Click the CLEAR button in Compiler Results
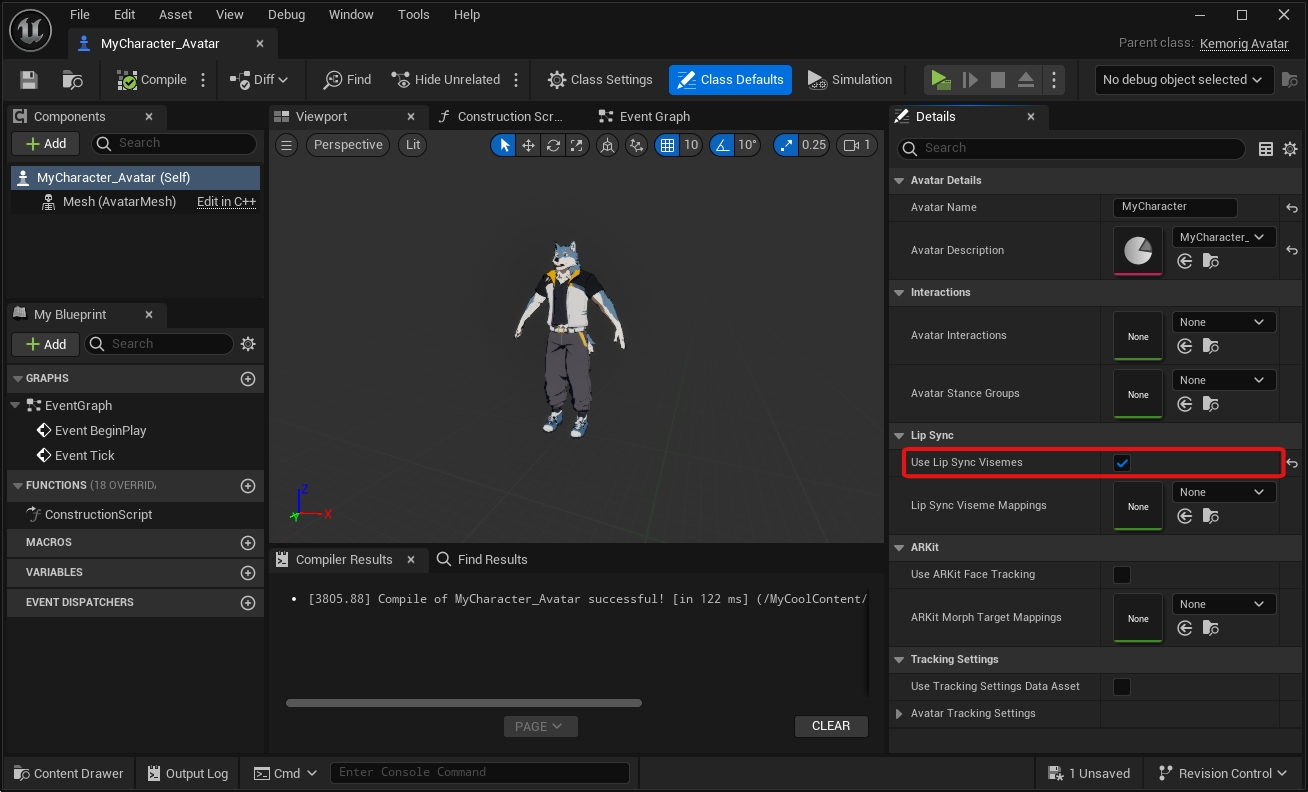Image resolution: width=1308 pixels, height=792 pixels. click(x=830, y=726)
